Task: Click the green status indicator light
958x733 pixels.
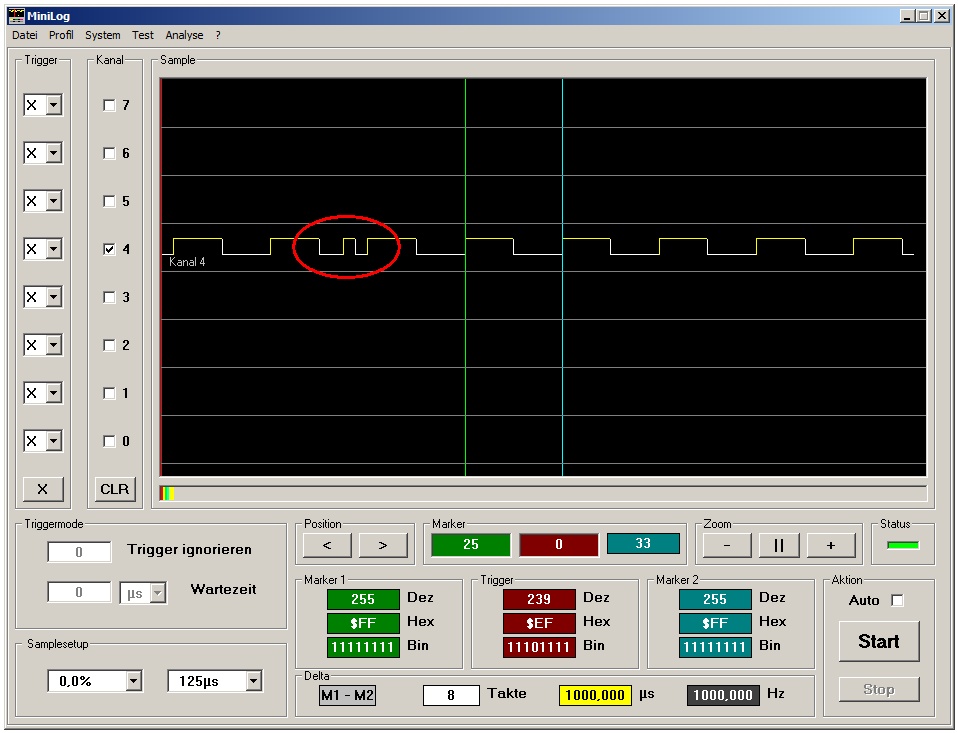Action: point(903,545)
